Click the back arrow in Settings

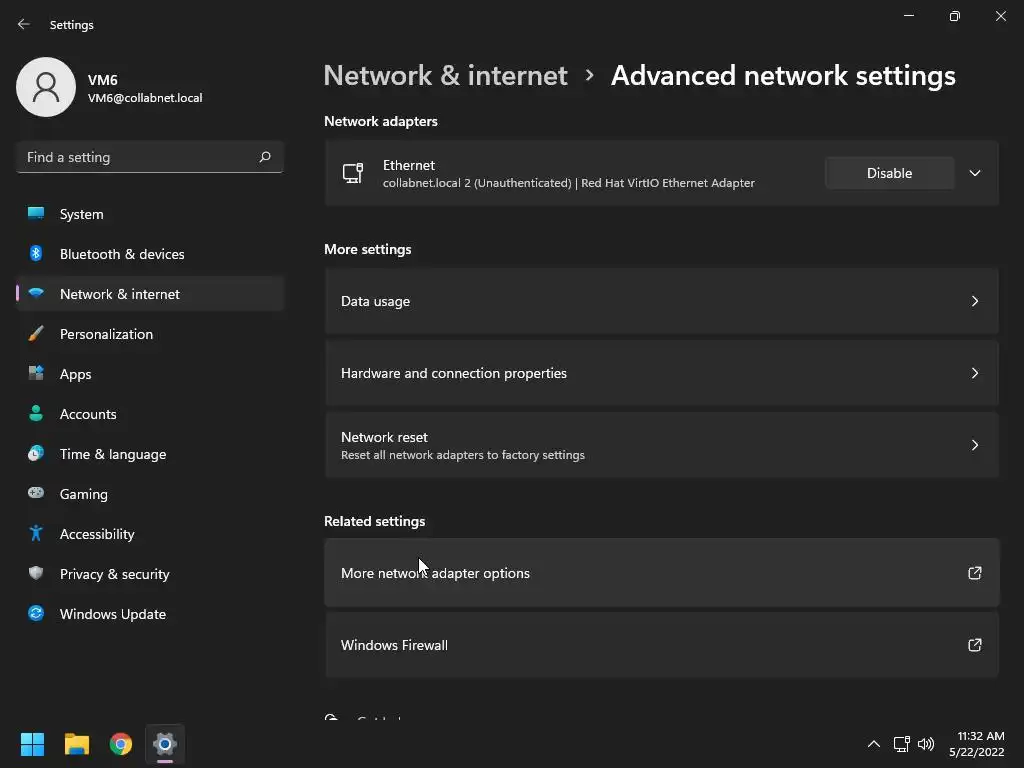click(x=24, y=24)
